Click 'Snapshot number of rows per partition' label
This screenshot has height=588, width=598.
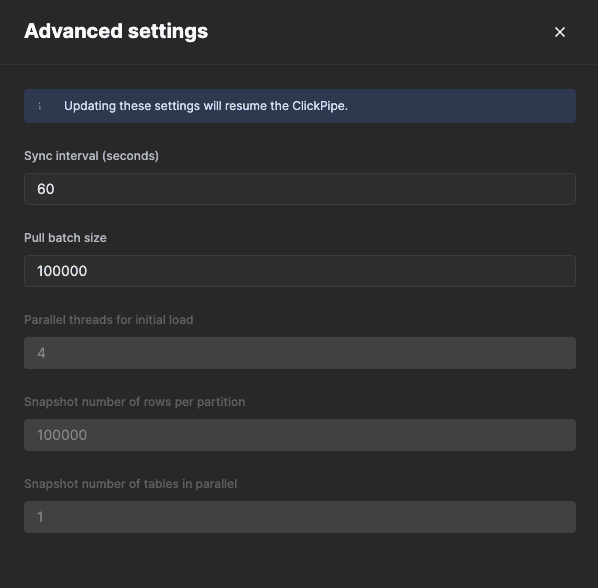tap(135, 402)
